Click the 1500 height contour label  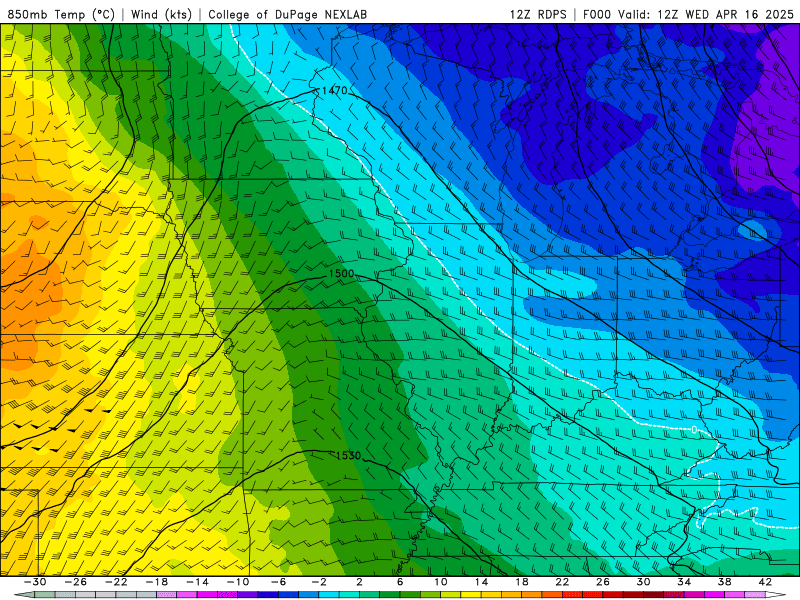click(x=341, y=273)
